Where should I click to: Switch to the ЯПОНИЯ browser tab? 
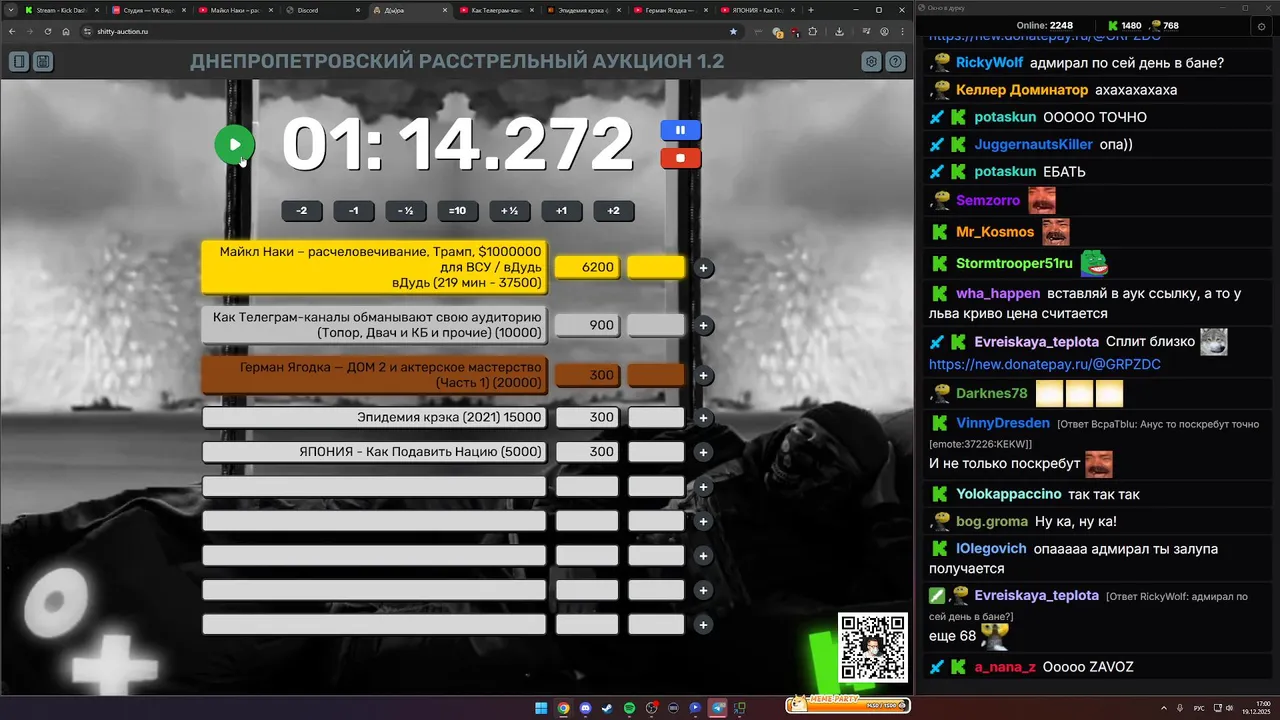(757, 10)
